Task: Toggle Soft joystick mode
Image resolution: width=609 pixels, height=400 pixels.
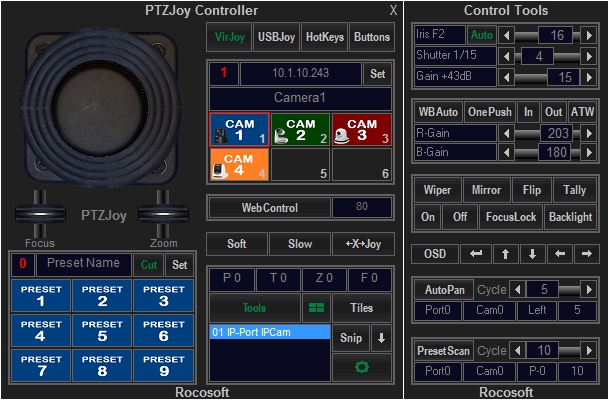Action: click(x=237, y=244)
